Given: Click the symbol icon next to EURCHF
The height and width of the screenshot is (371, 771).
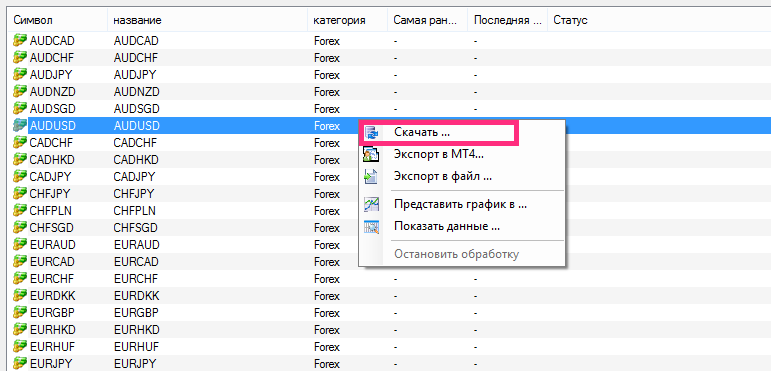Looking at the screenshot, I should click(x=20, y=279).
